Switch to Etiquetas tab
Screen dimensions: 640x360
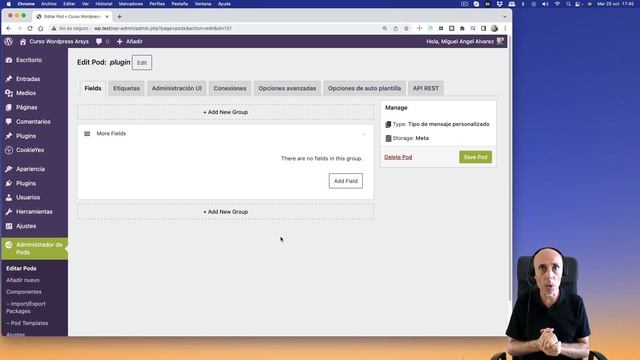pyautogui.click(x=127, y=88)
